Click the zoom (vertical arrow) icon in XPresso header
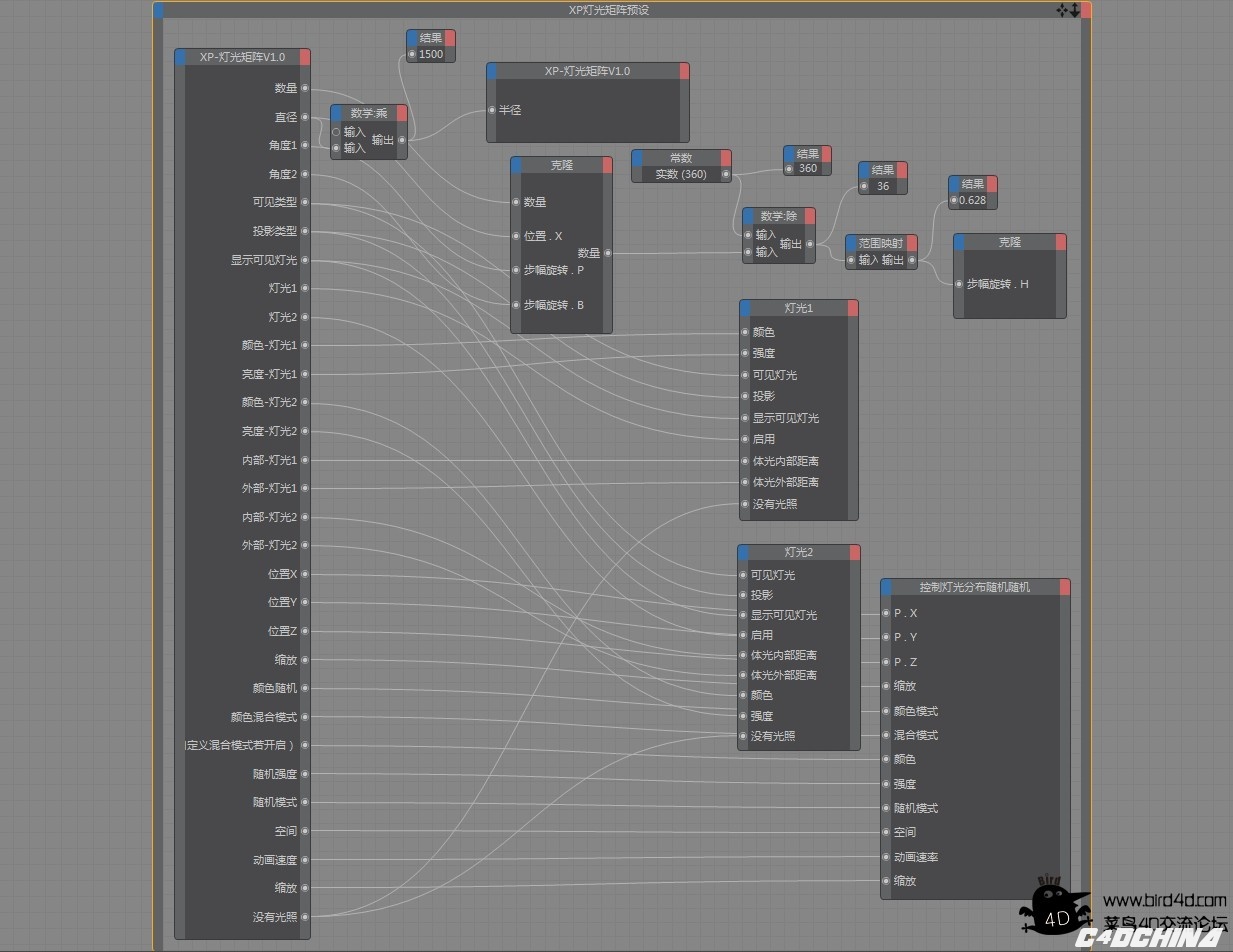This screenshot has width=1233, height=952. [x=1074, y=10]
